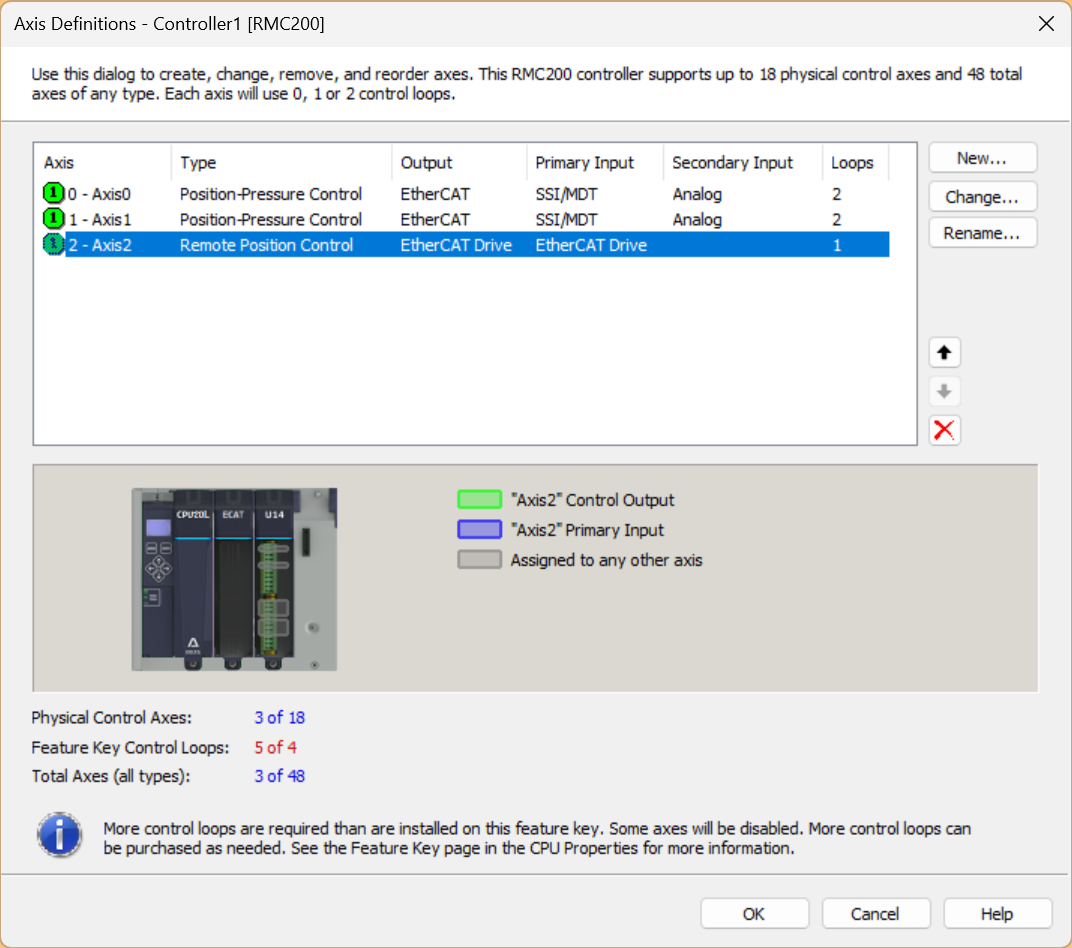Click the "Axis2" Control Output legend label
Image resolution: width=1072 pixels, height=948 pixels.
coord(592,500)
